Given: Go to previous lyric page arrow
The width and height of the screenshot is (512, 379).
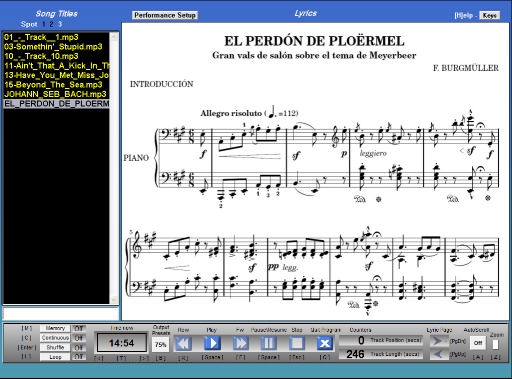Looking at the screenshot, I should coord(437,354).
